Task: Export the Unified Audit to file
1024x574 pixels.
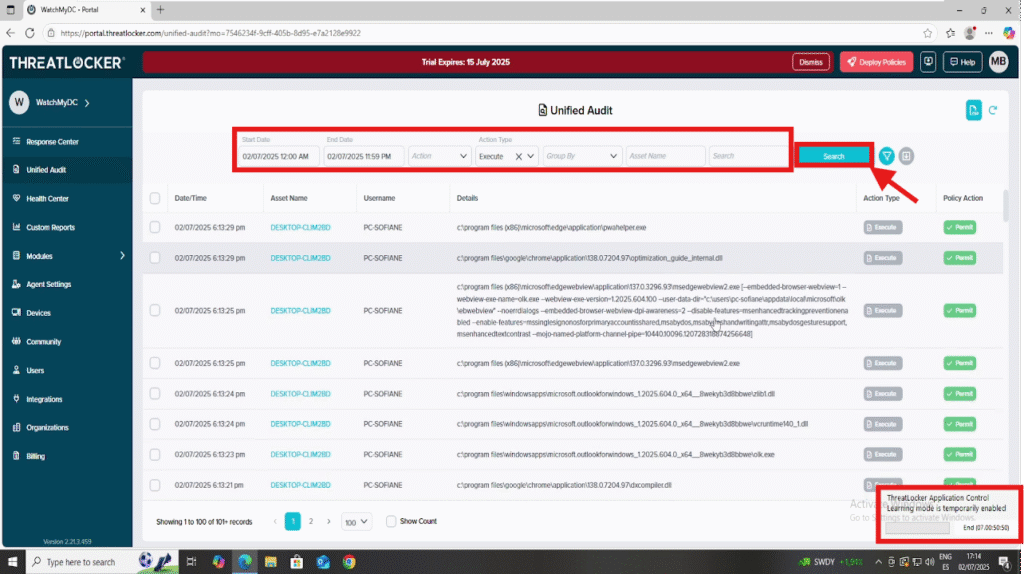Action: 973,110
